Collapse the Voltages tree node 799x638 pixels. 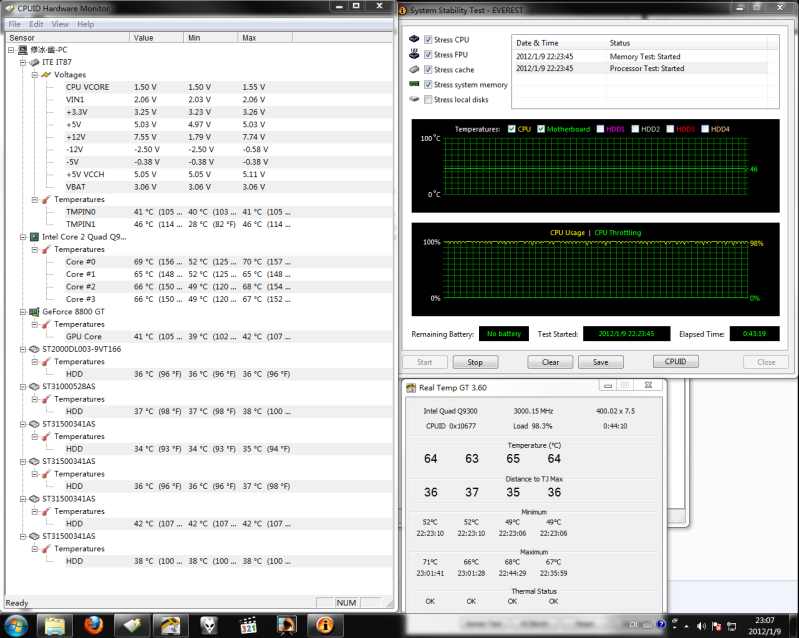[34, 75]
